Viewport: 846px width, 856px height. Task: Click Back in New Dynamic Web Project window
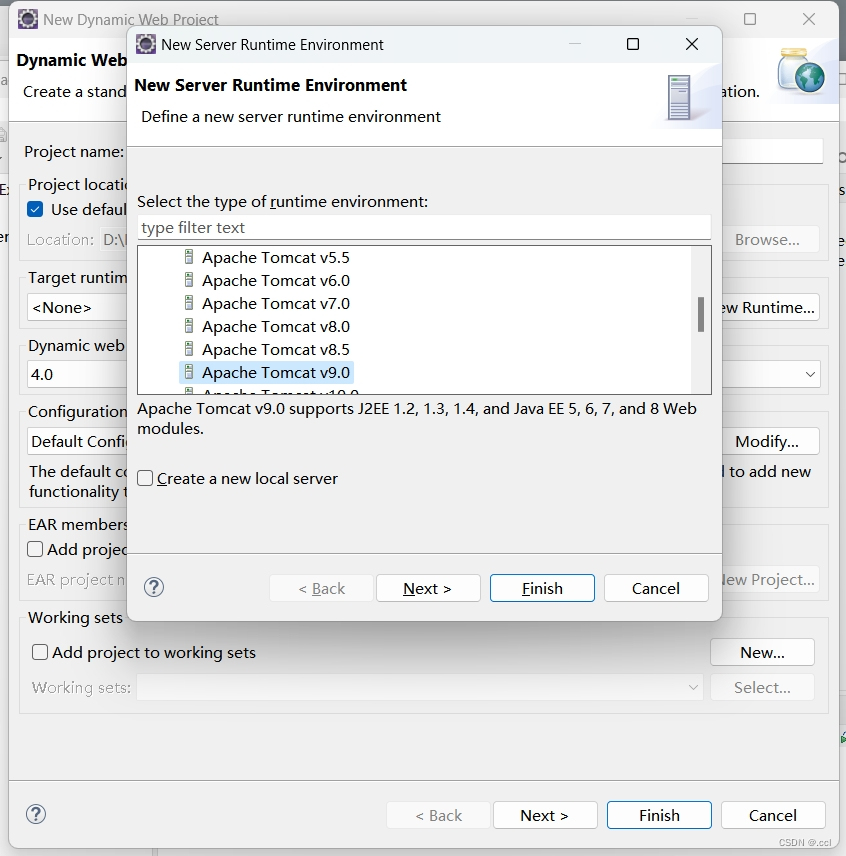click(438, 815)
